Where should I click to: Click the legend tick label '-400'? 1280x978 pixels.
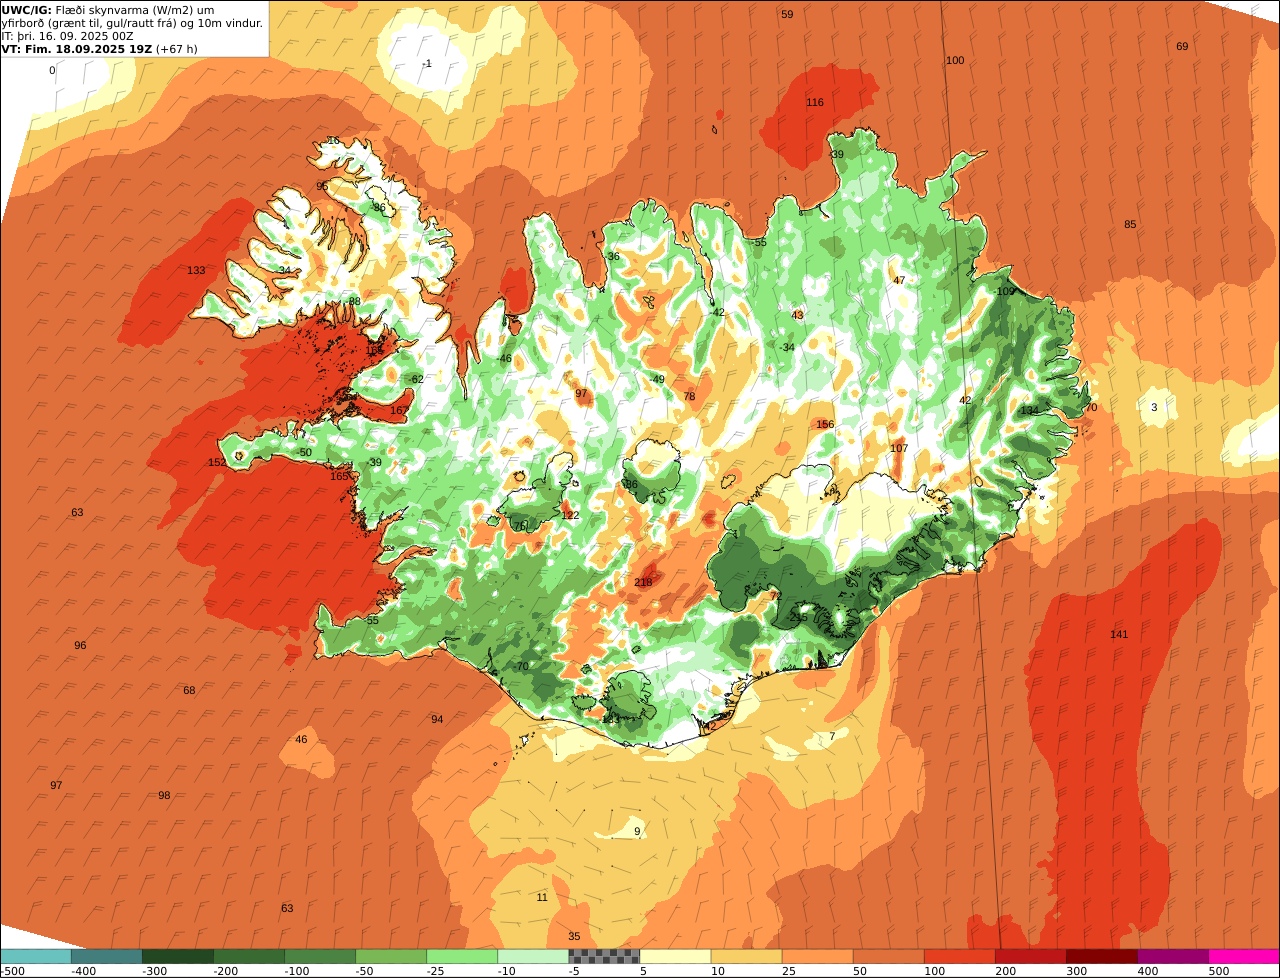click(x=83, y=971)
